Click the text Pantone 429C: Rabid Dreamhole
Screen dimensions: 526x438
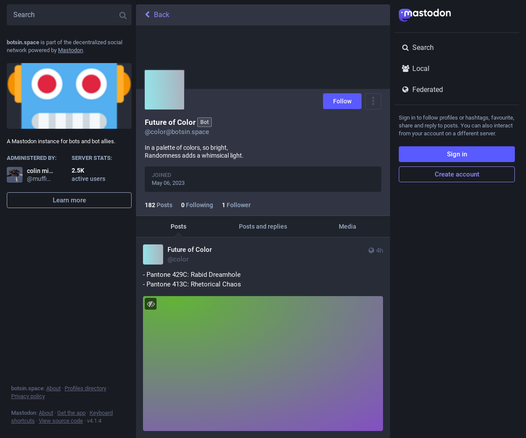(194, 275)
